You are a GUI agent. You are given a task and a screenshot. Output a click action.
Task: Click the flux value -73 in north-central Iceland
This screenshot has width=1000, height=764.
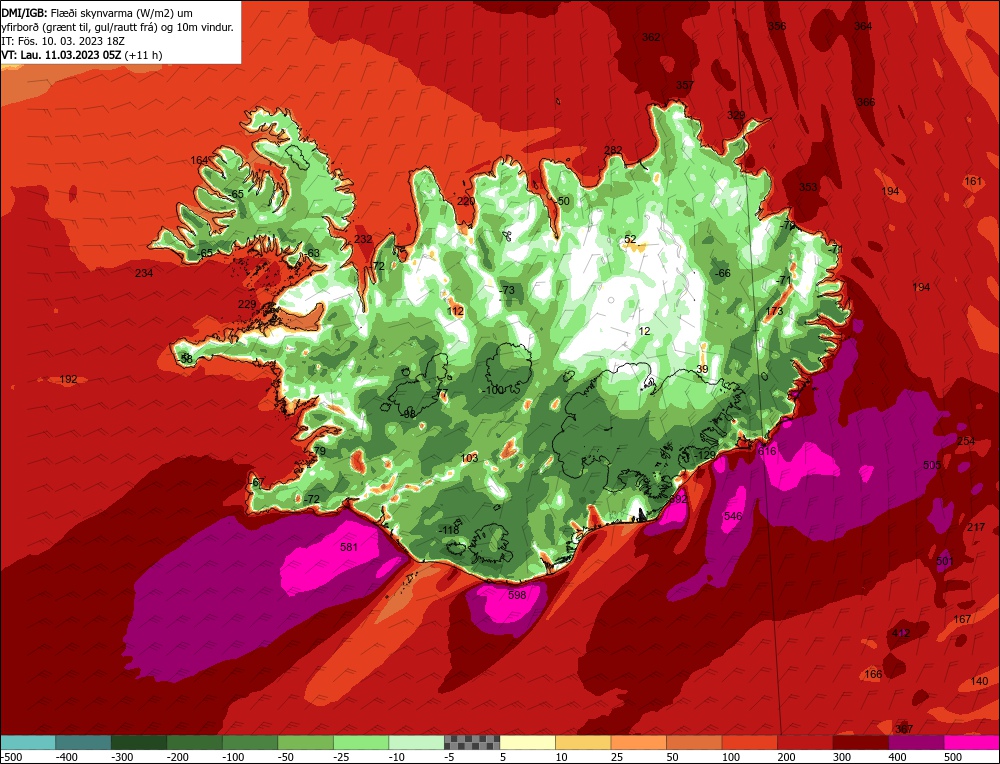506,290
